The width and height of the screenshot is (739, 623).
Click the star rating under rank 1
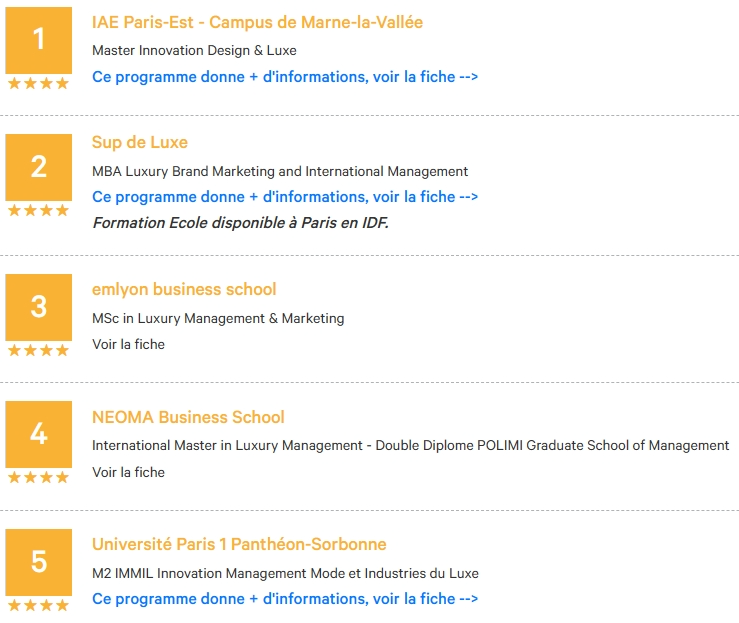(x=39, y=83)
